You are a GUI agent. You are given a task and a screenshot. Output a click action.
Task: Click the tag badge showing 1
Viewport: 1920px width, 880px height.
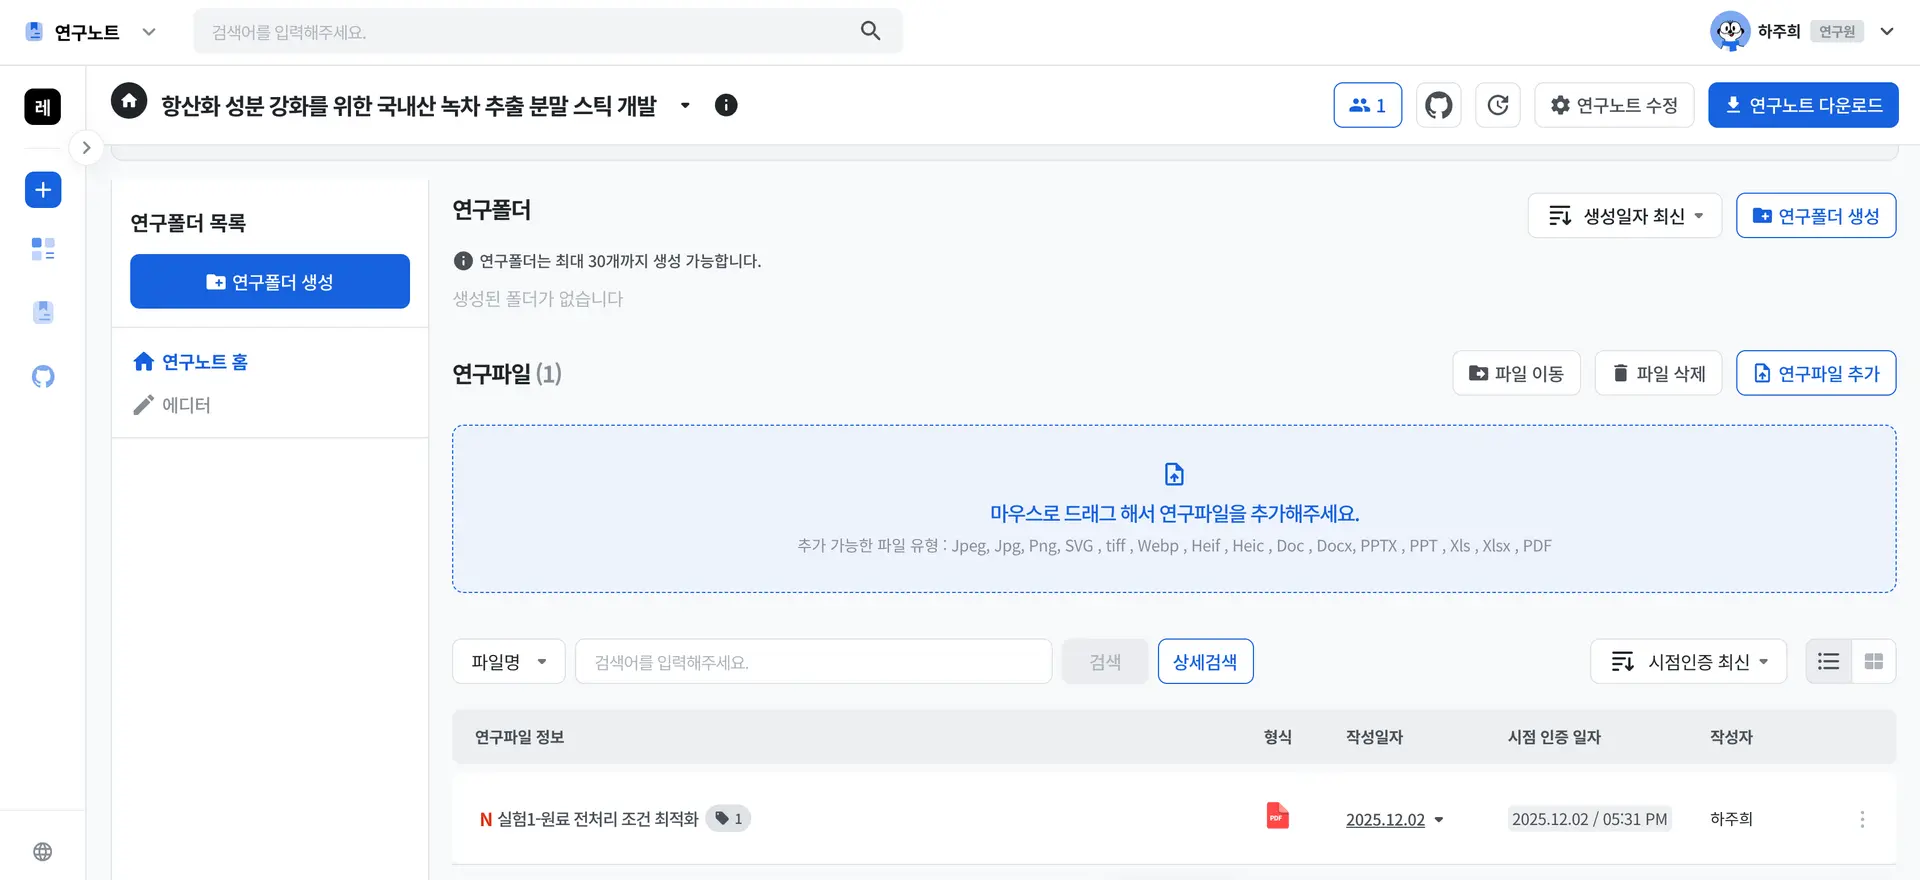tap(728, 819)
